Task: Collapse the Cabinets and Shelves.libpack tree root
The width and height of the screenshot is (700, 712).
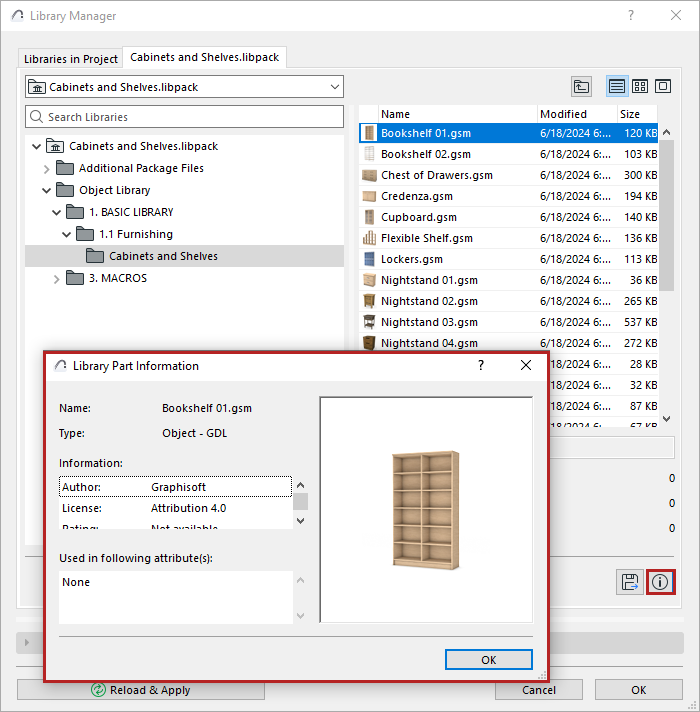Action: click(x=36, y=146)
